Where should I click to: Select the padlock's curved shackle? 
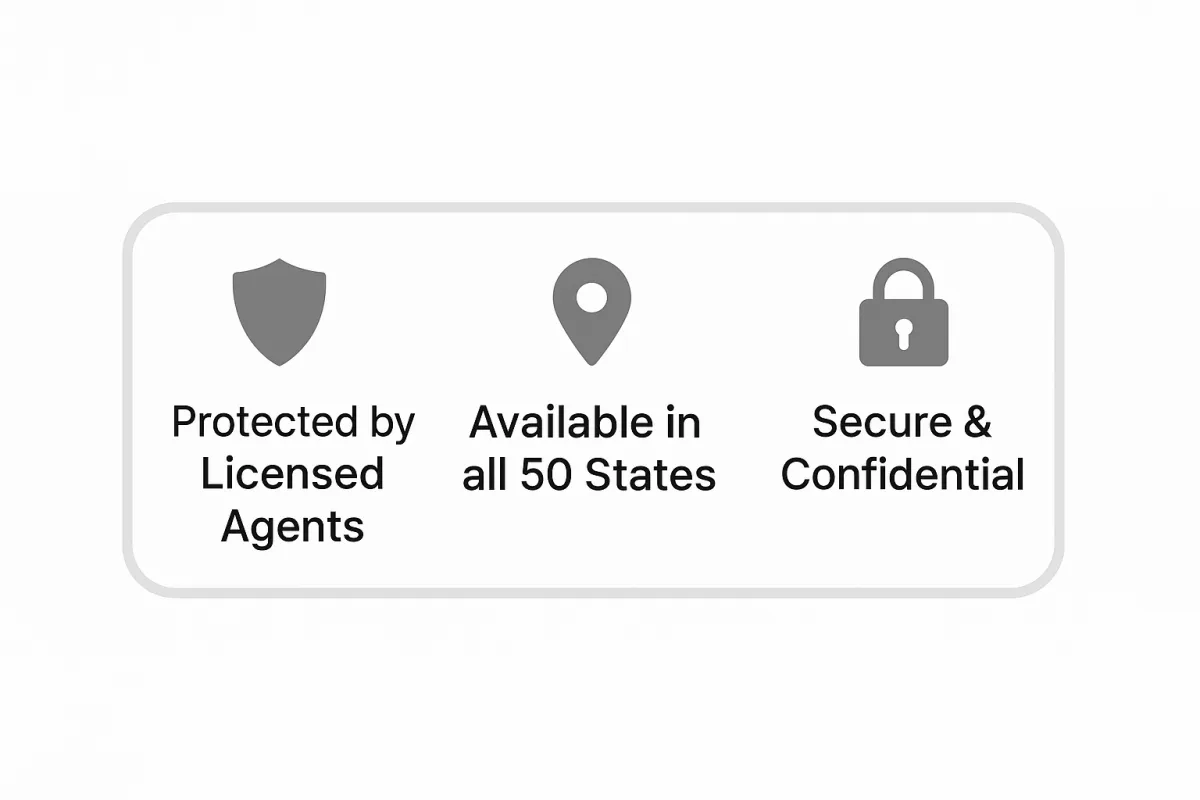pos(904,280)
